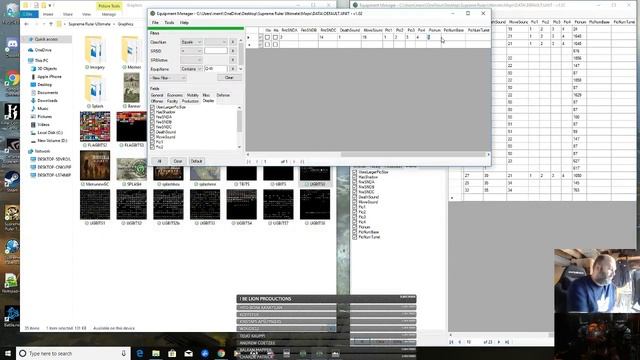Open File Explorer from the taskbar
640x360 pixels.
tap(156, 353)
